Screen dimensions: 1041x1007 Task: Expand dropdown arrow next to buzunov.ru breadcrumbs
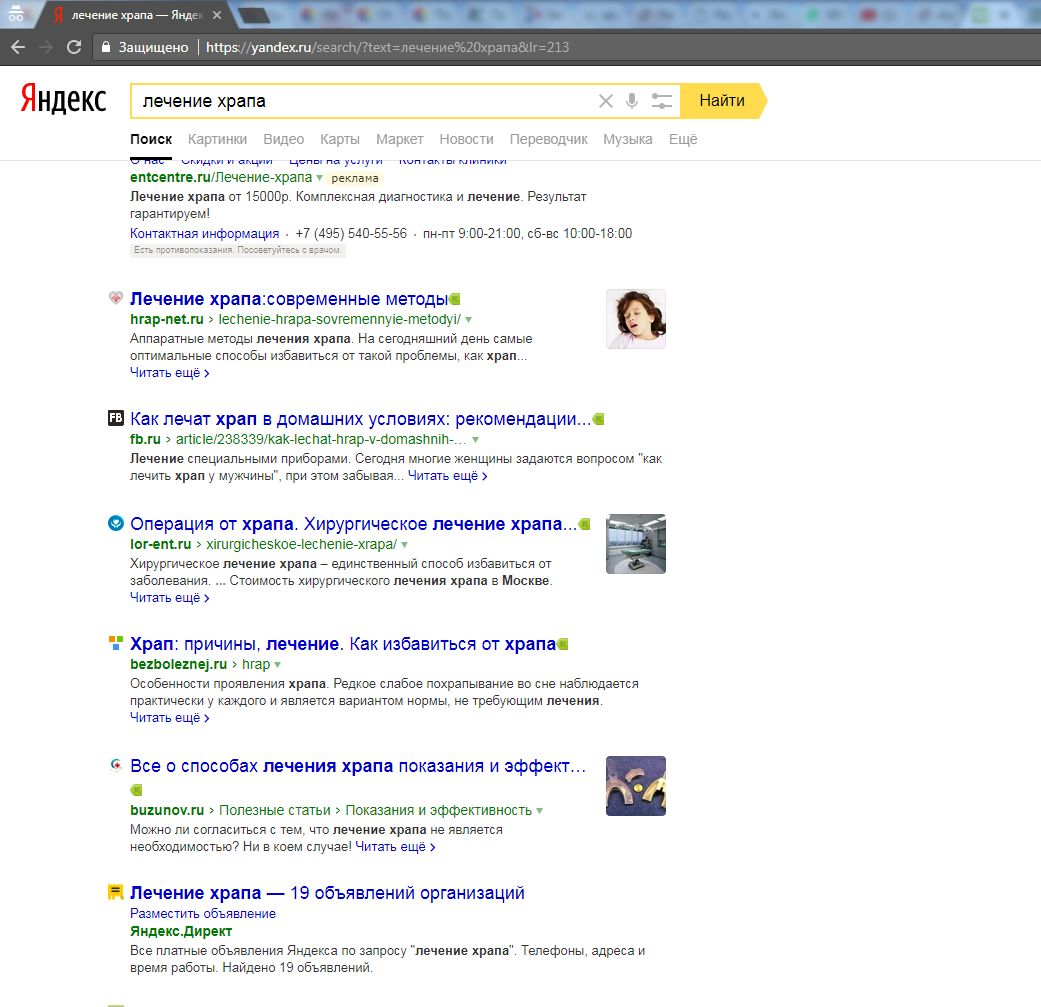[x=539, y=811]
